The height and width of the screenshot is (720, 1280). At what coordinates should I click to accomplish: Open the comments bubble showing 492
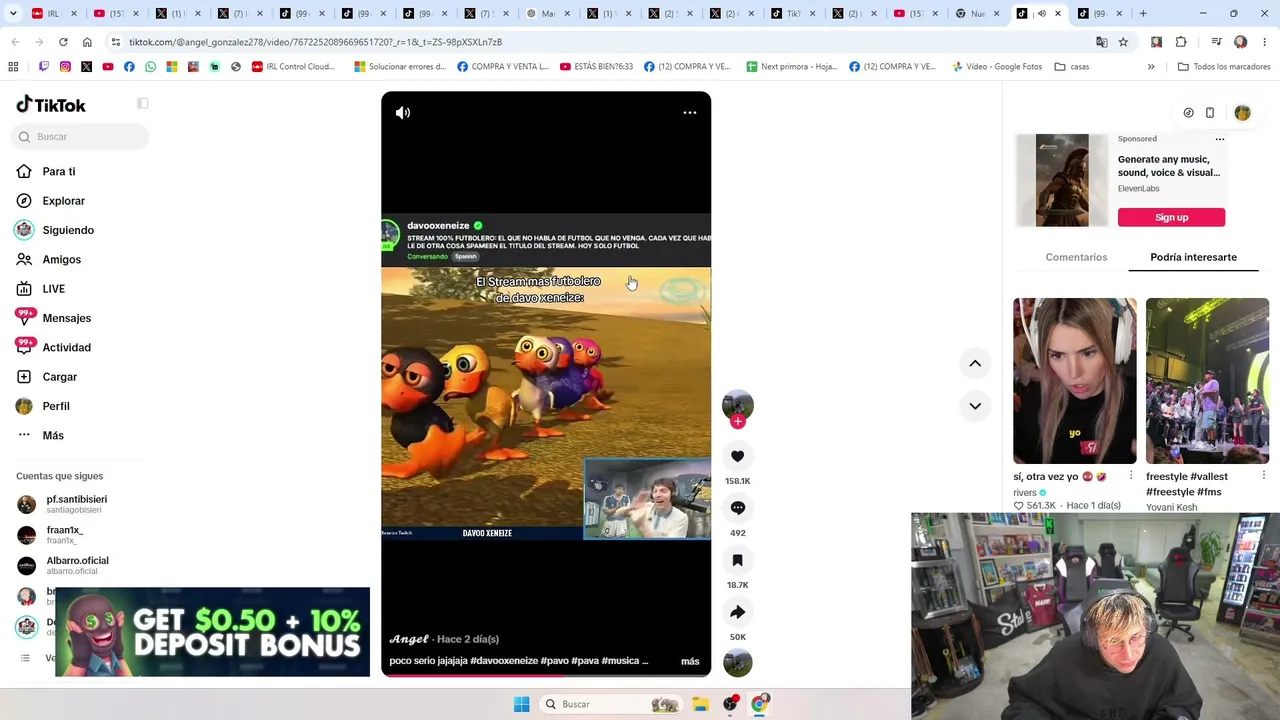(x=737, y=508)
